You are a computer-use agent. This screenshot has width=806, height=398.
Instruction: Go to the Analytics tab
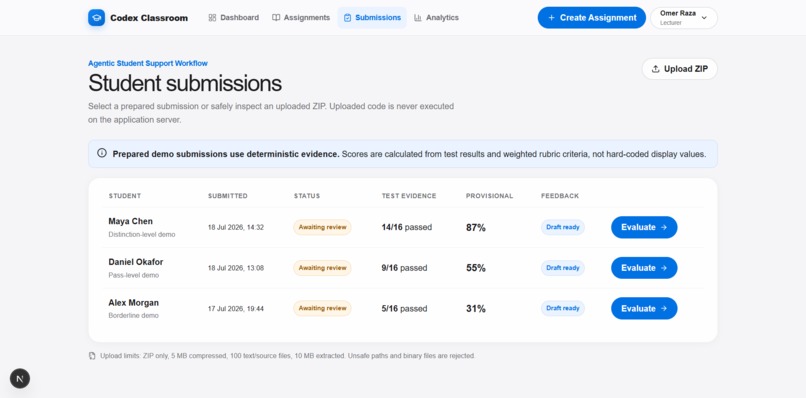point(436,17)
